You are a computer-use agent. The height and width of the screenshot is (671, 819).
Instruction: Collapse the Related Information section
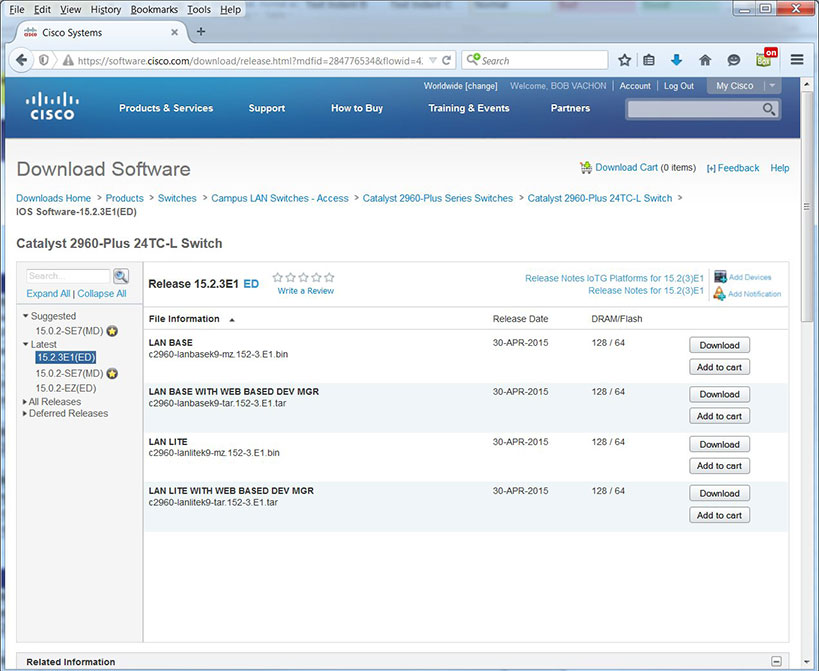click(x=776, y=661)
